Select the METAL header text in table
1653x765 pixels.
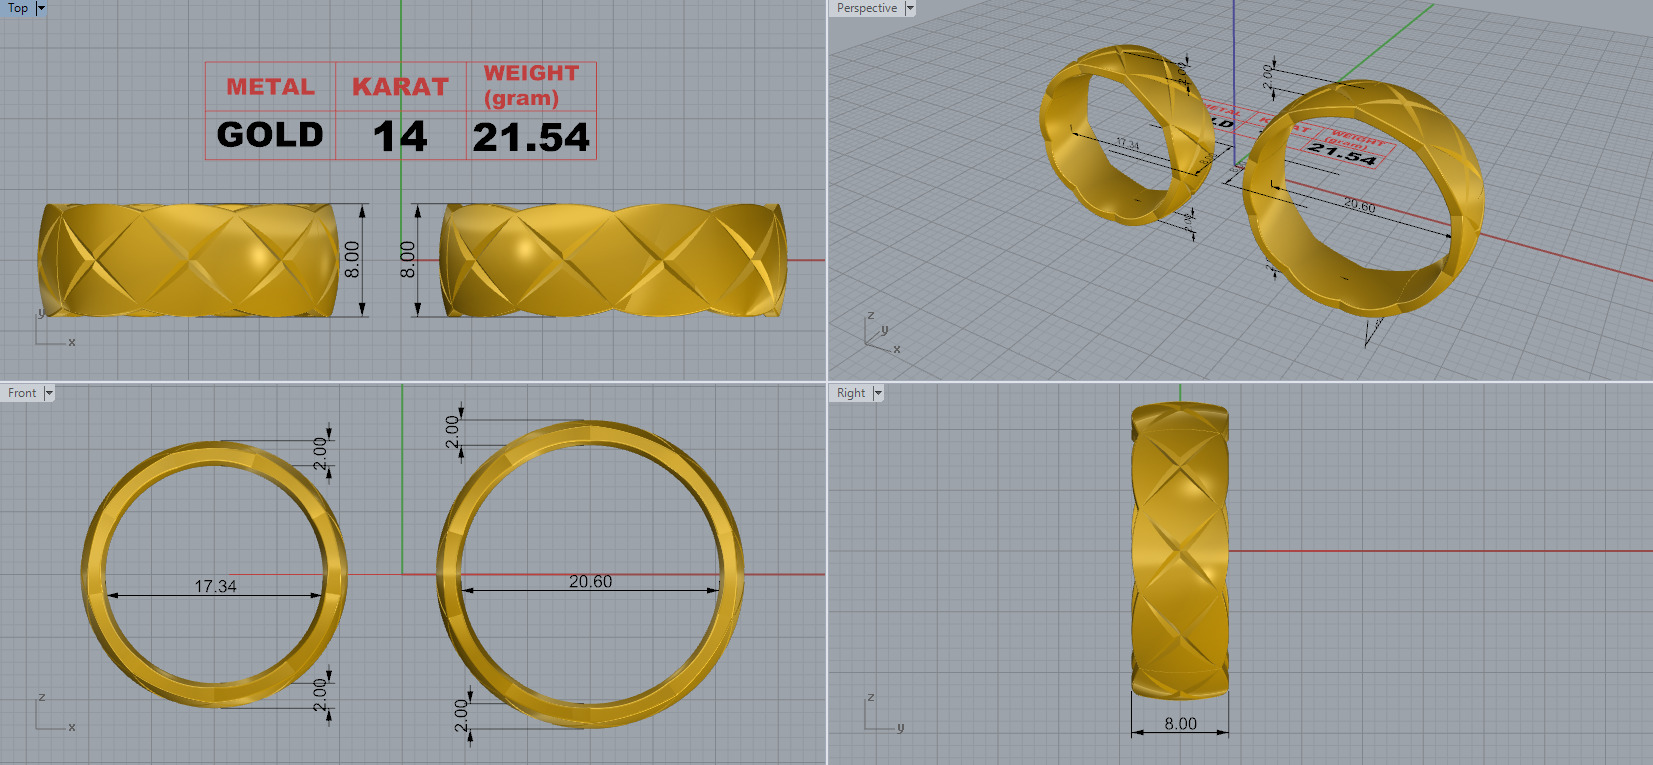[270, 87]
